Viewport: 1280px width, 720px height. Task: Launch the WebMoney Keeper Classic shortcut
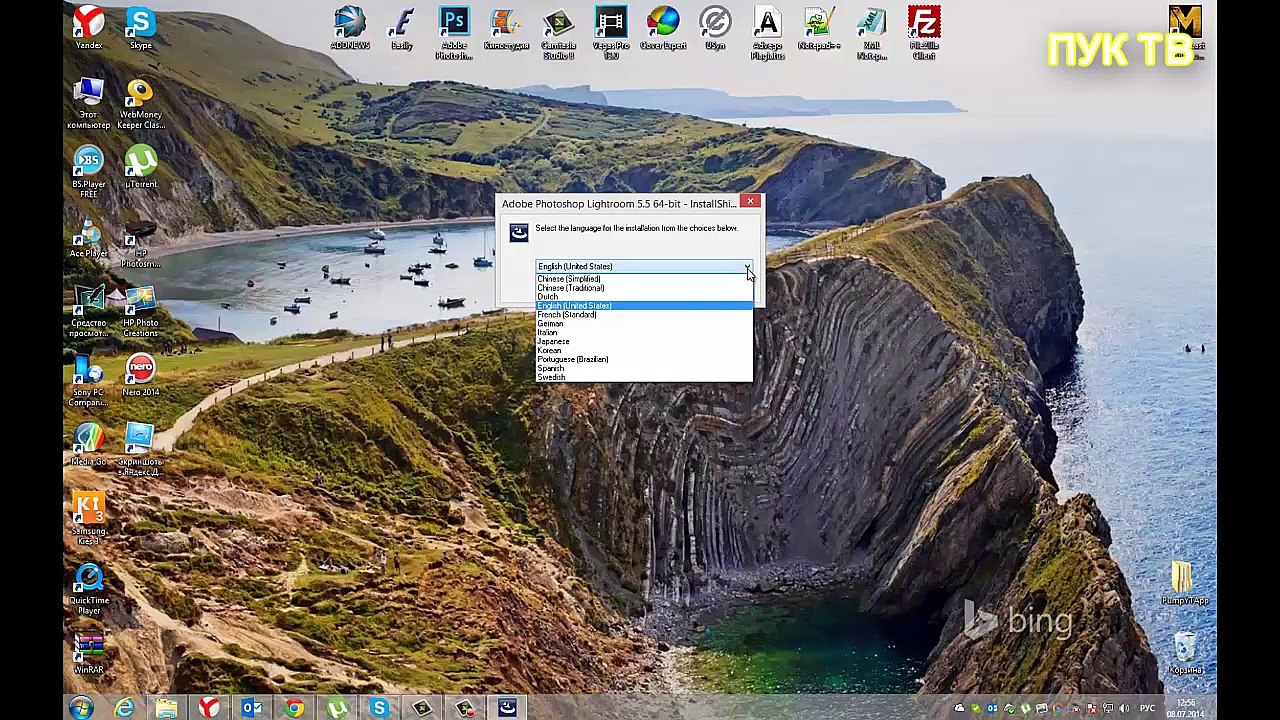pyautogui.click(x=141, y=103)
